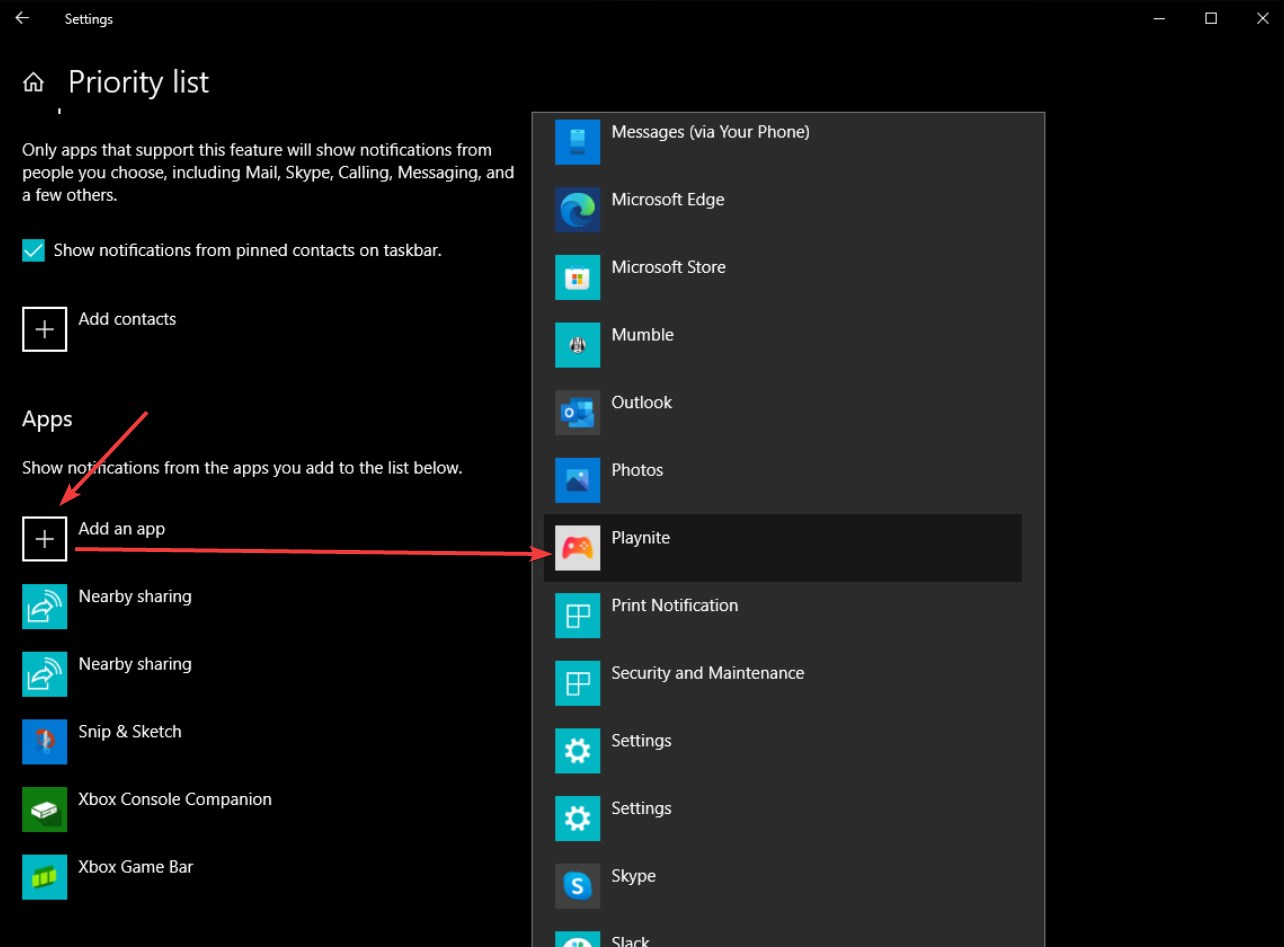Choose Outlook label in the app list

coord(642,402)
